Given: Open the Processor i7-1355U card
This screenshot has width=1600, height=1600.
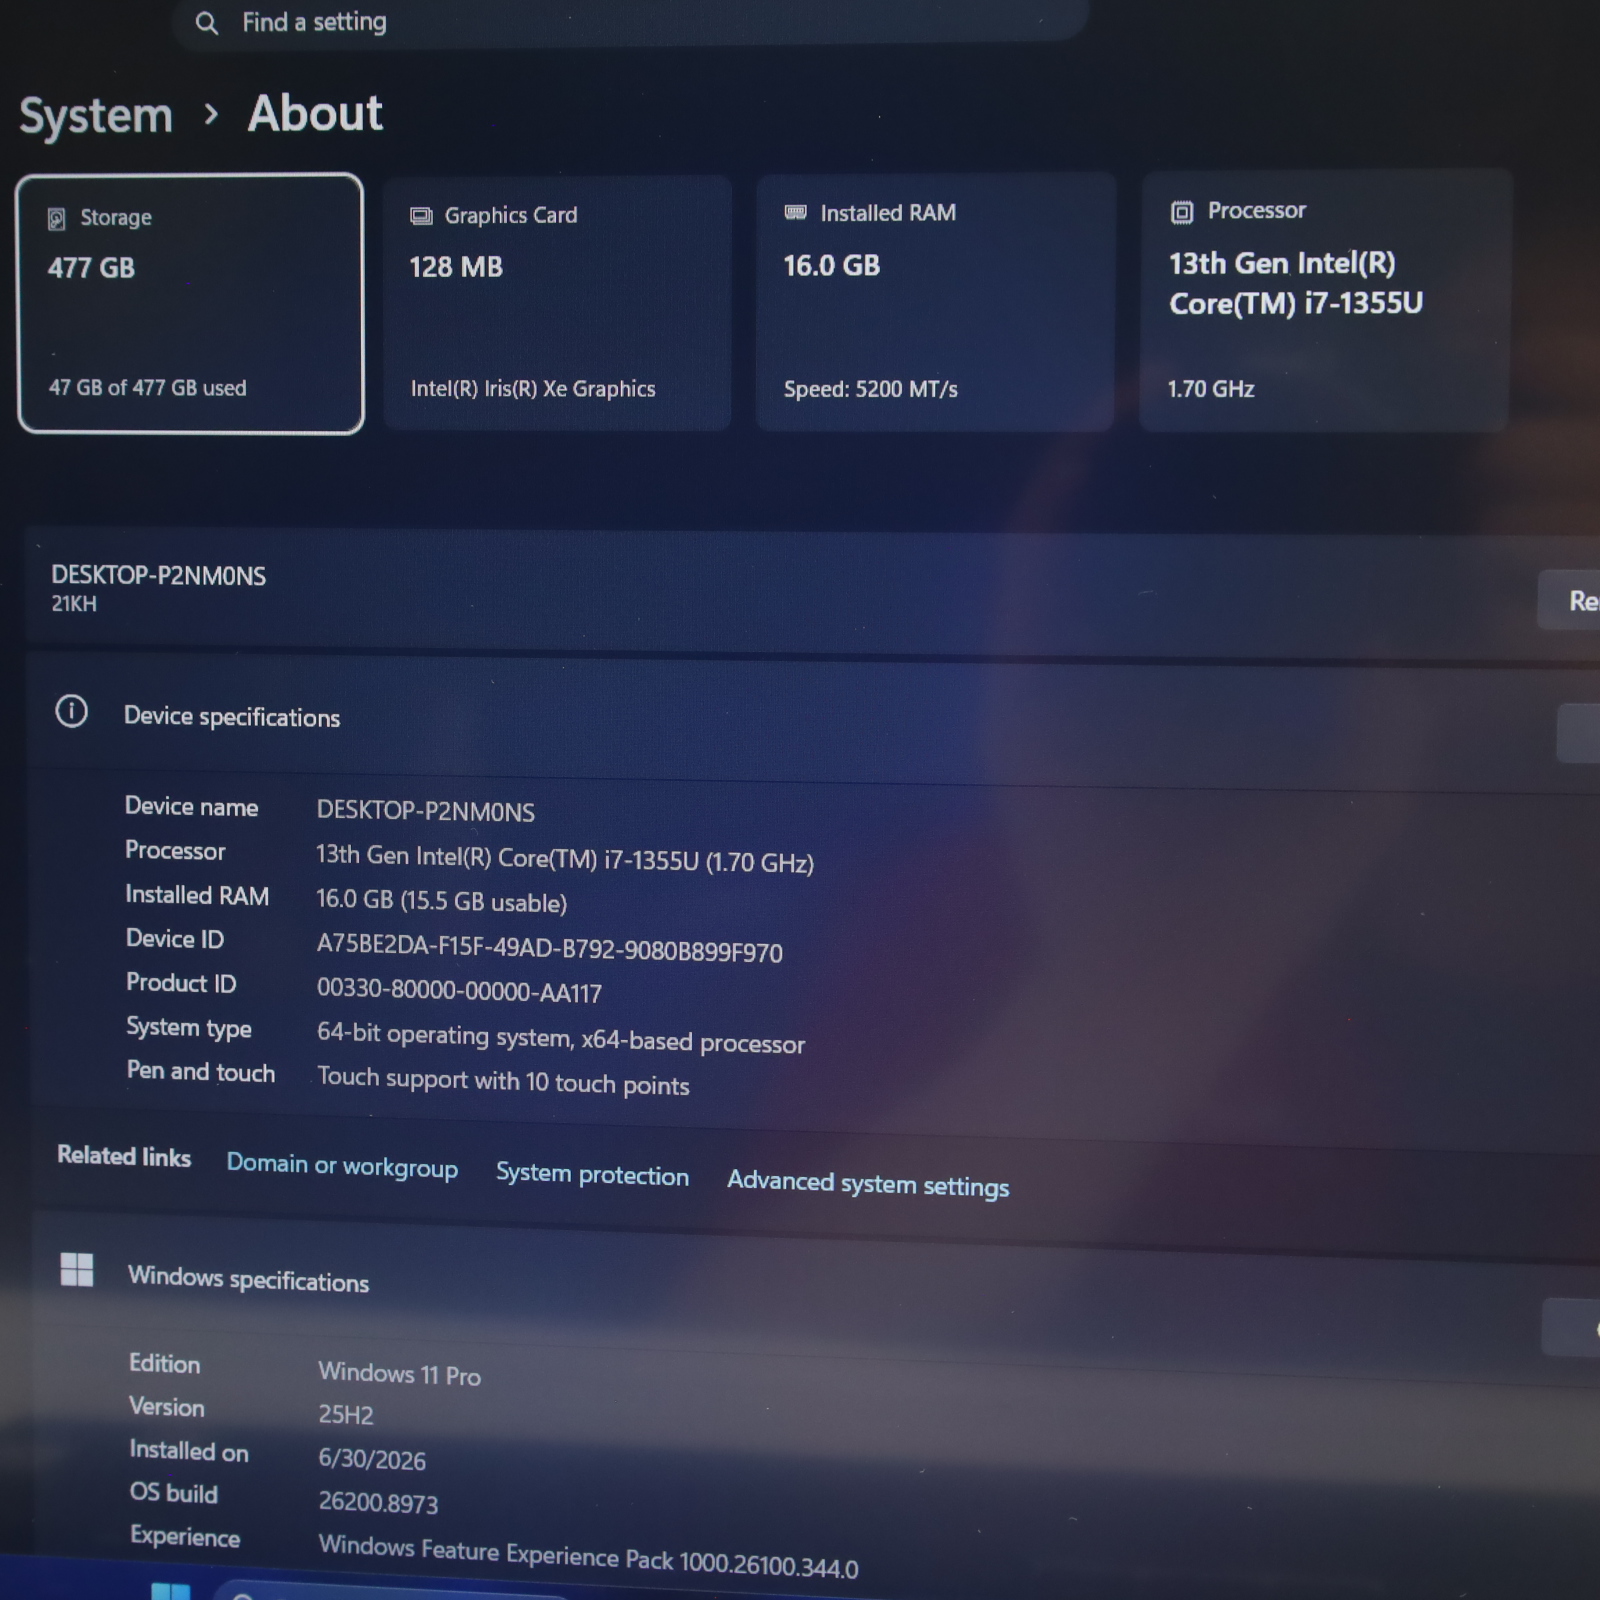Looking at the screenshot, I should click(x=1325, y=301).
